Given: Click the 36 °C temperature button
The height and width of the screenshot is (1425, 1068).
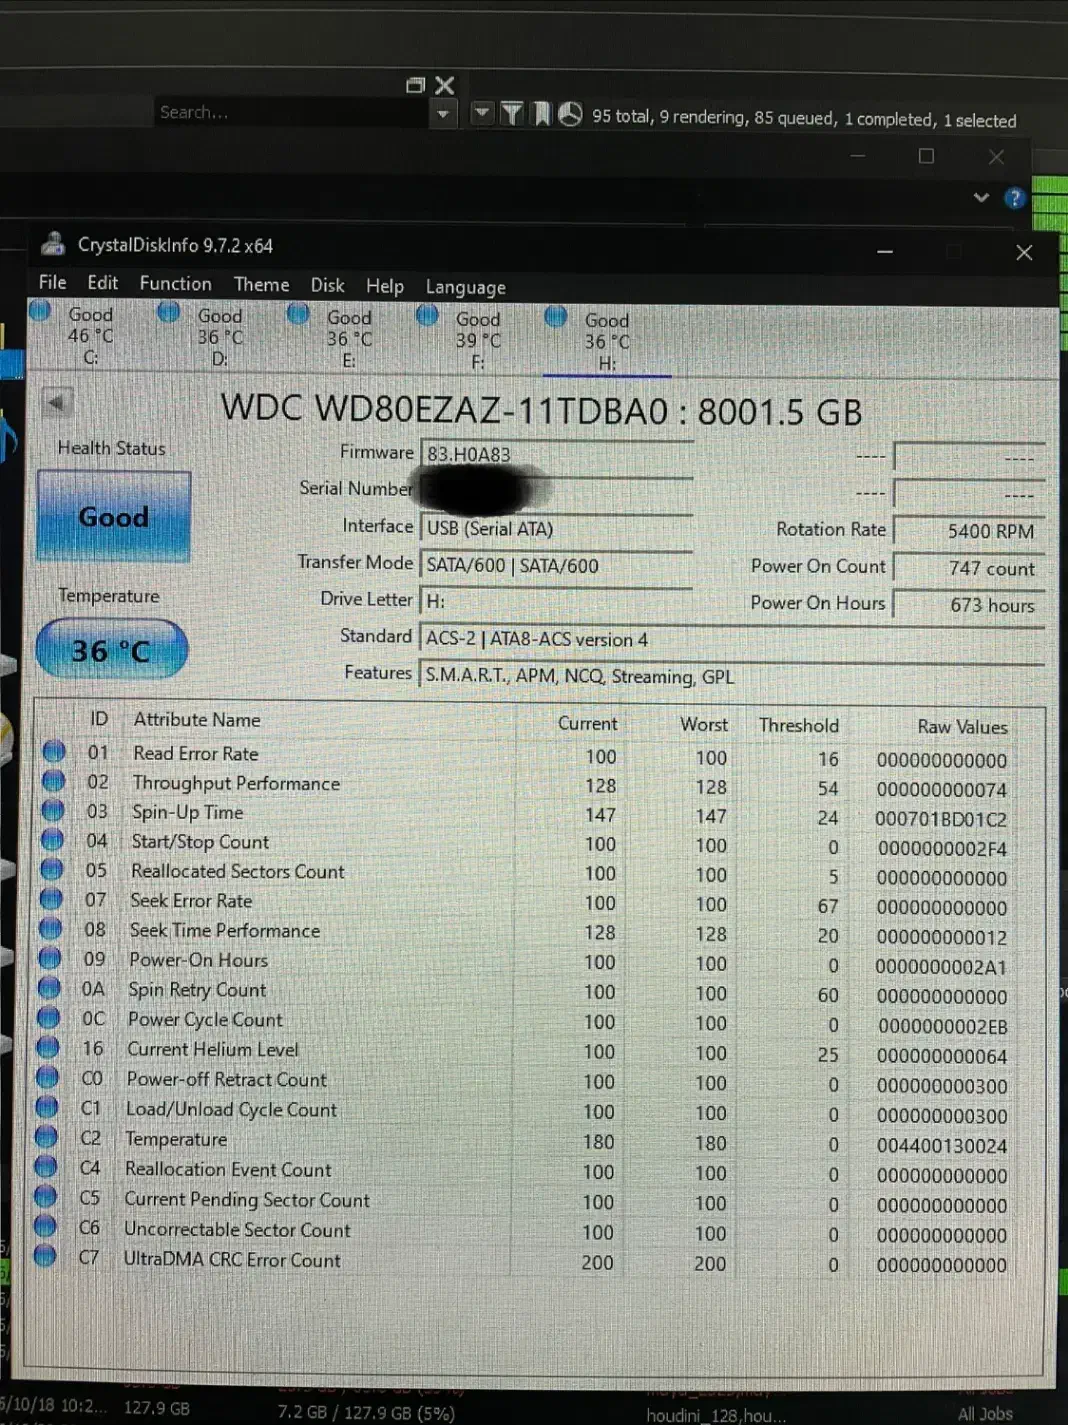Looking at the screenshot, I should (x=111, y=650).
